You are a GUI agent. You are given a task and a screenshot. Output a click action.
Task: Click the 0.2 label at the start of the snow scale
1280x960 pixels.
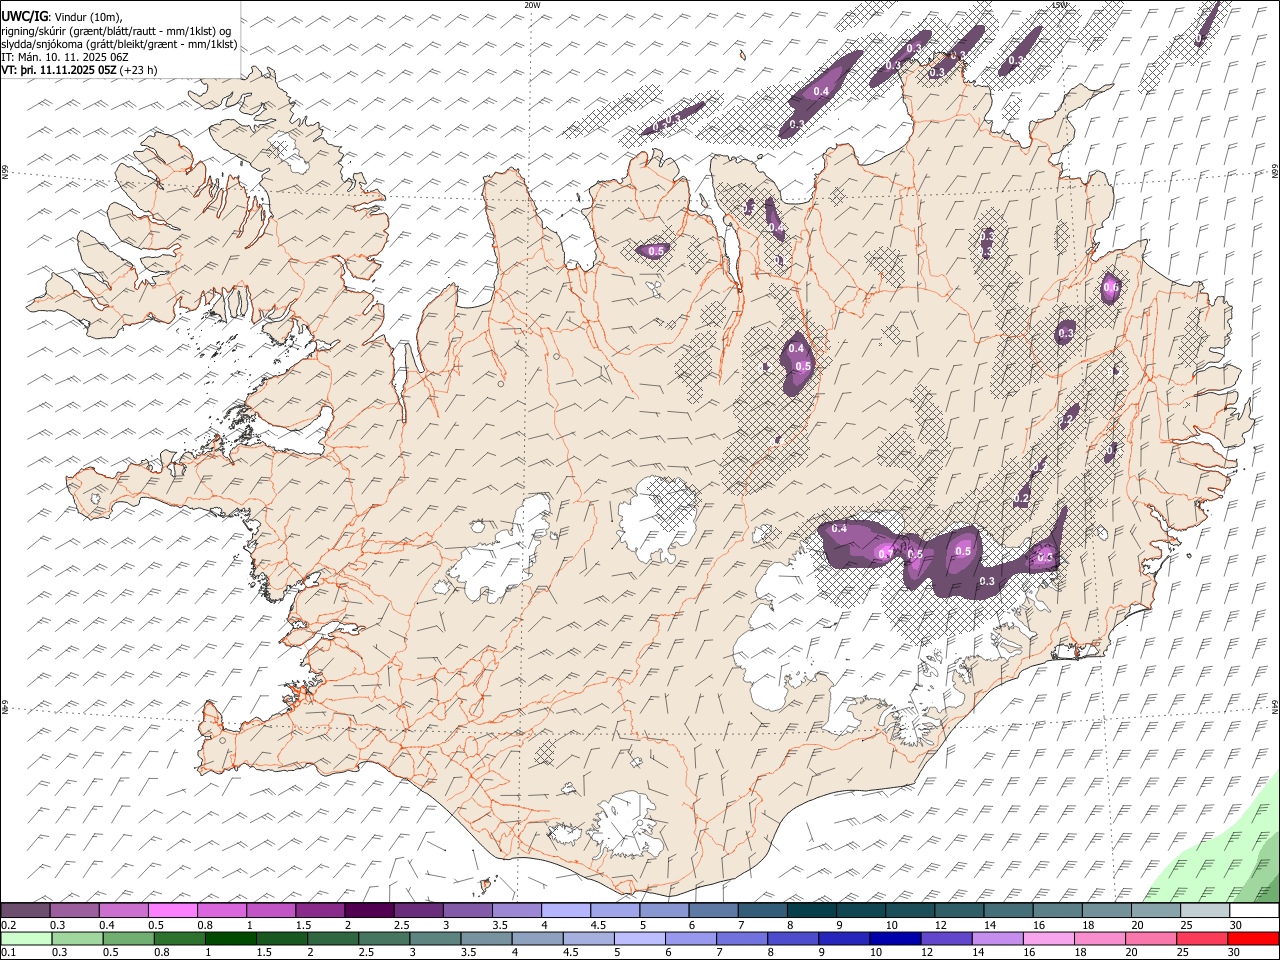[x=8, y=925]
